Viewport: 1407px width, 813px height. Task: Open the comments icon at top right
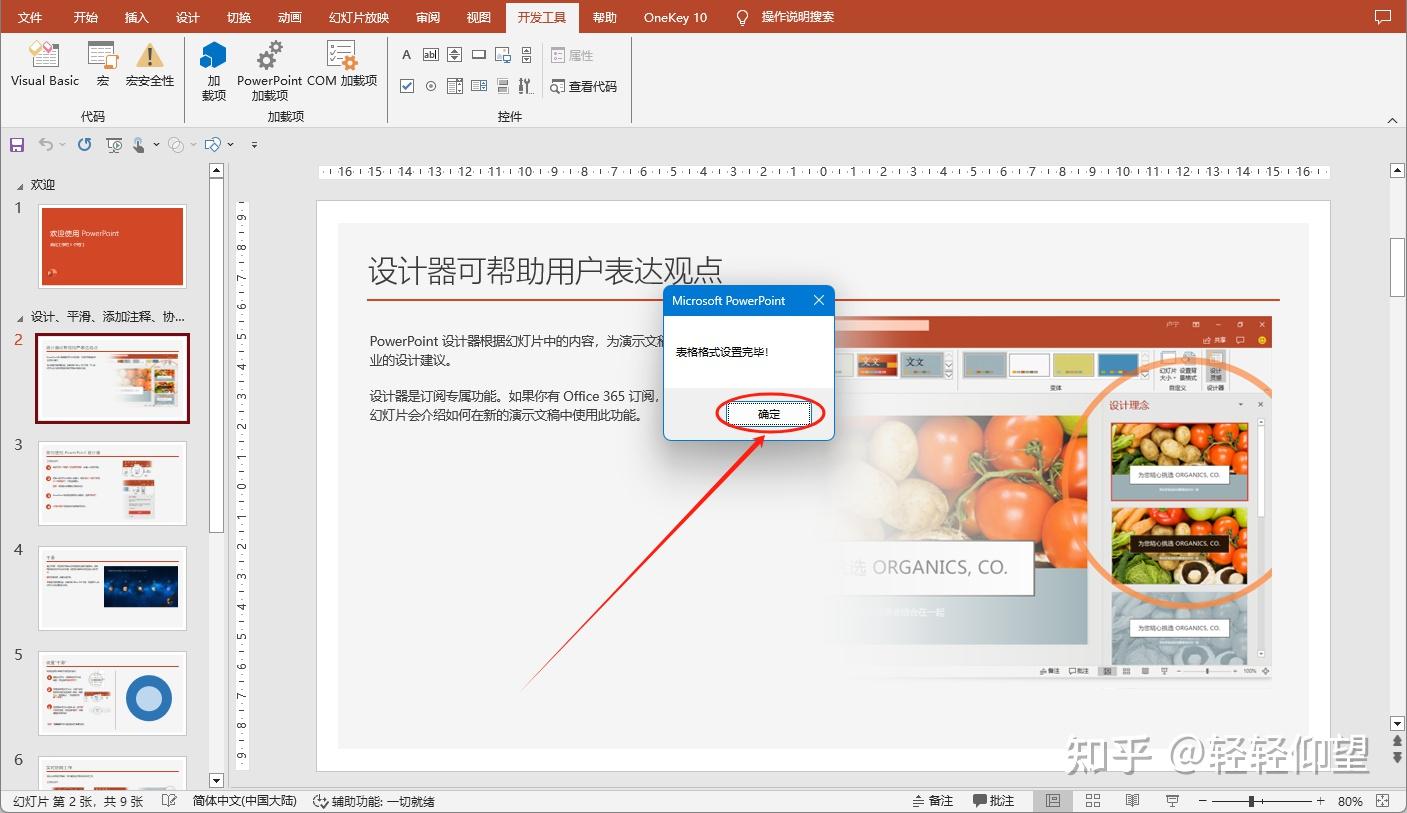(x=1383, y=17)
